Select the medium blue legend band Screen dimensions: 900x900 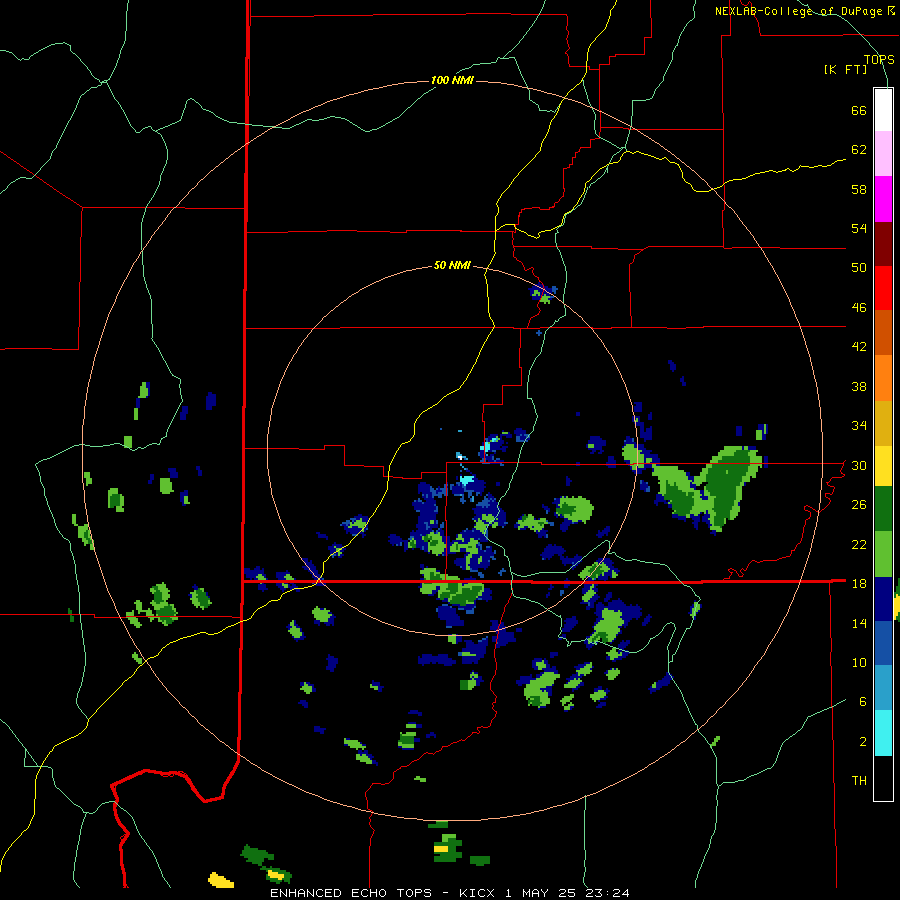(883, 643)
